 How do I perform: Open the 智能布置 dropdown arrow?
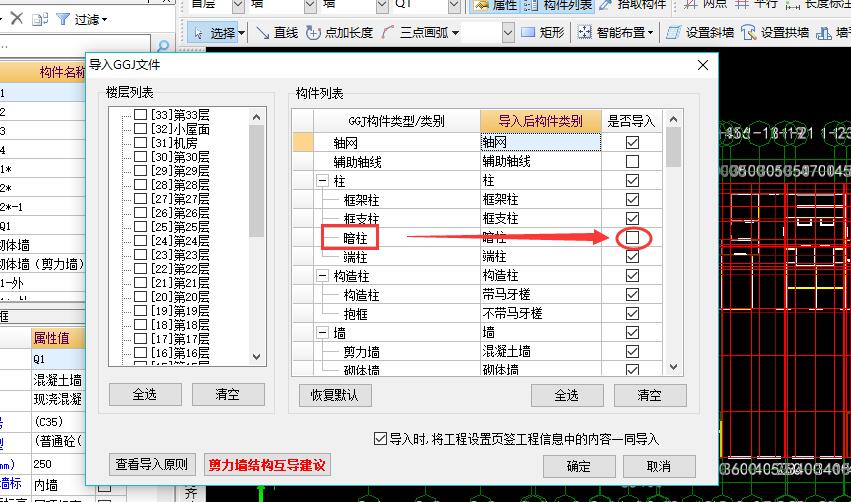(x=650, y=33)
